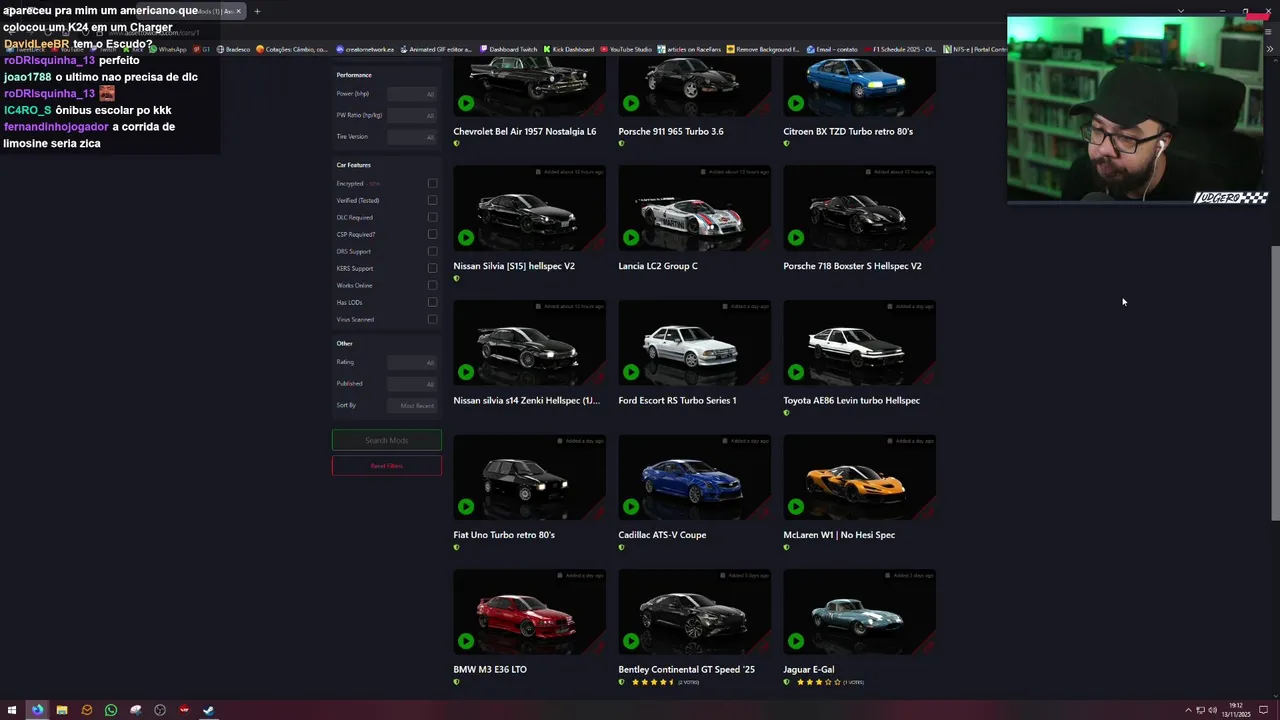Open the Cadillac ATS-V Coupe thumbnail
This screenshot has height=720, width=1280.
(694, 477)
